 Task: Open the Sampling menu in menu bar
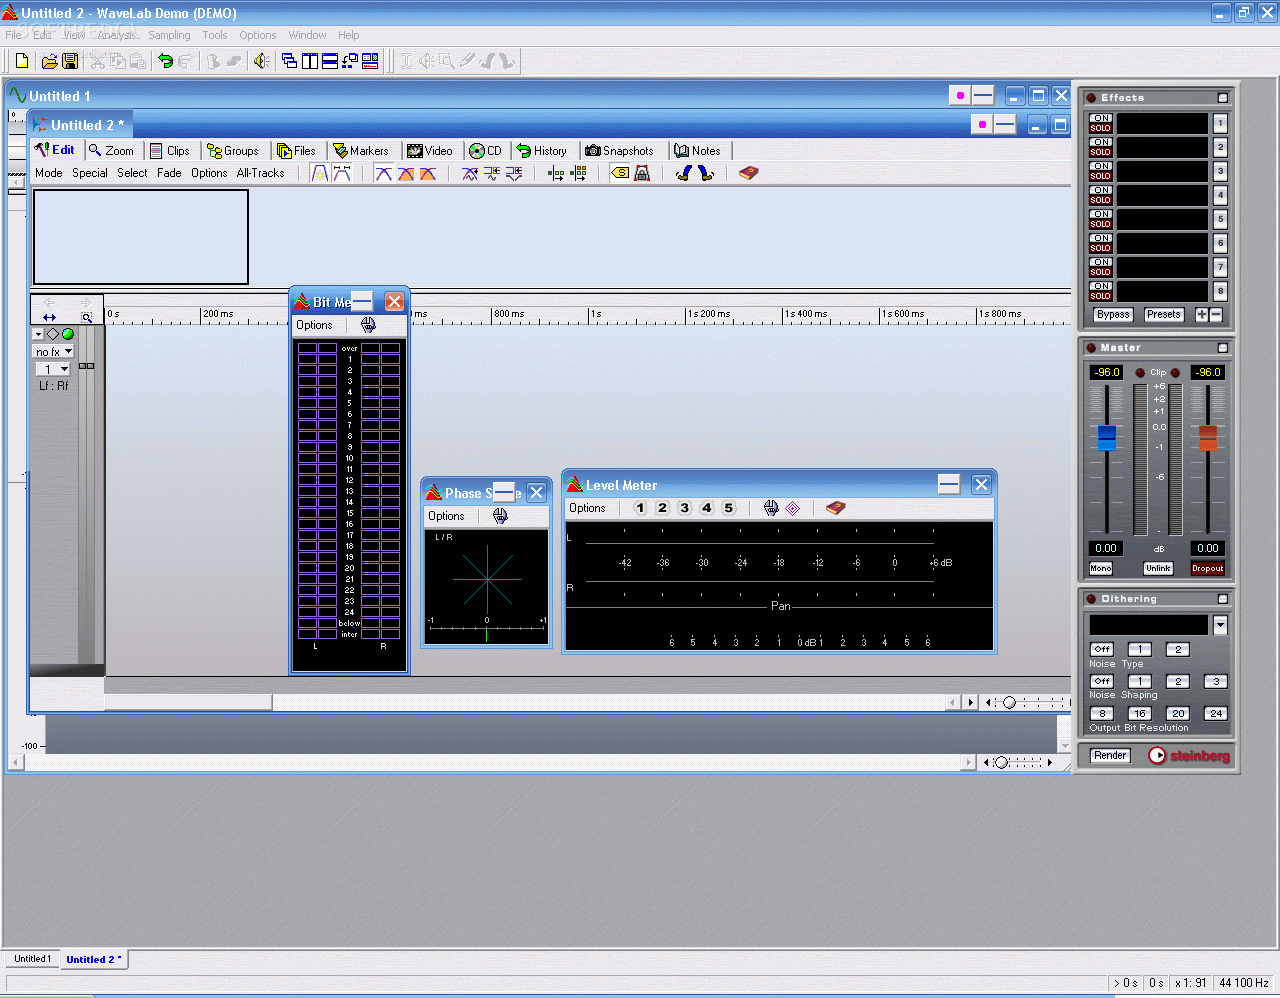[169, 35]
